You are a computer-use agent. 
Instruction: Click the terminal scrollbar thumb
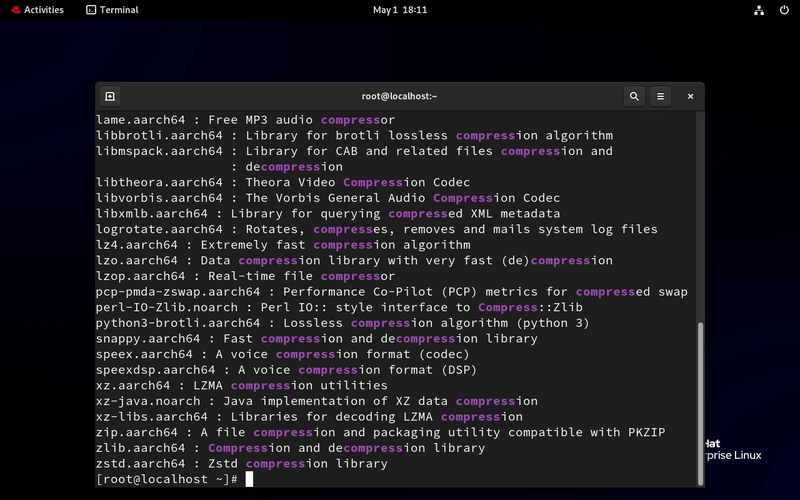click(701, 403)
